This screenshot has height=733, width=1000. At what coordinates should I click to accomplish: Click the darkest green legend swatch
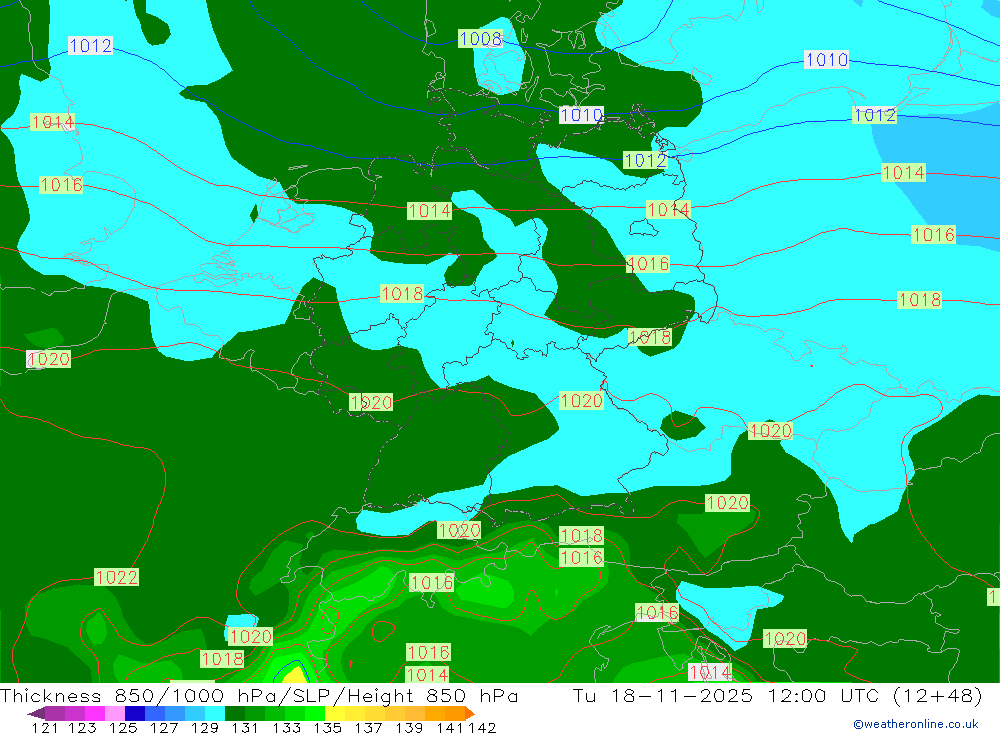click(235, 713)
